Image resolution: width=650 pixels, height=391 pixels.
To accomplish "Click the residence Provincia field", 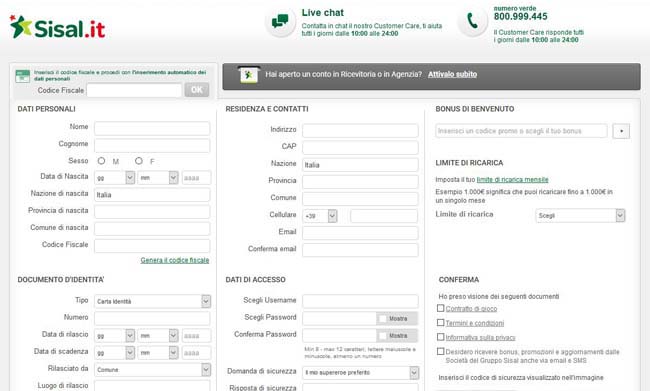I will (x=360, y=182).
